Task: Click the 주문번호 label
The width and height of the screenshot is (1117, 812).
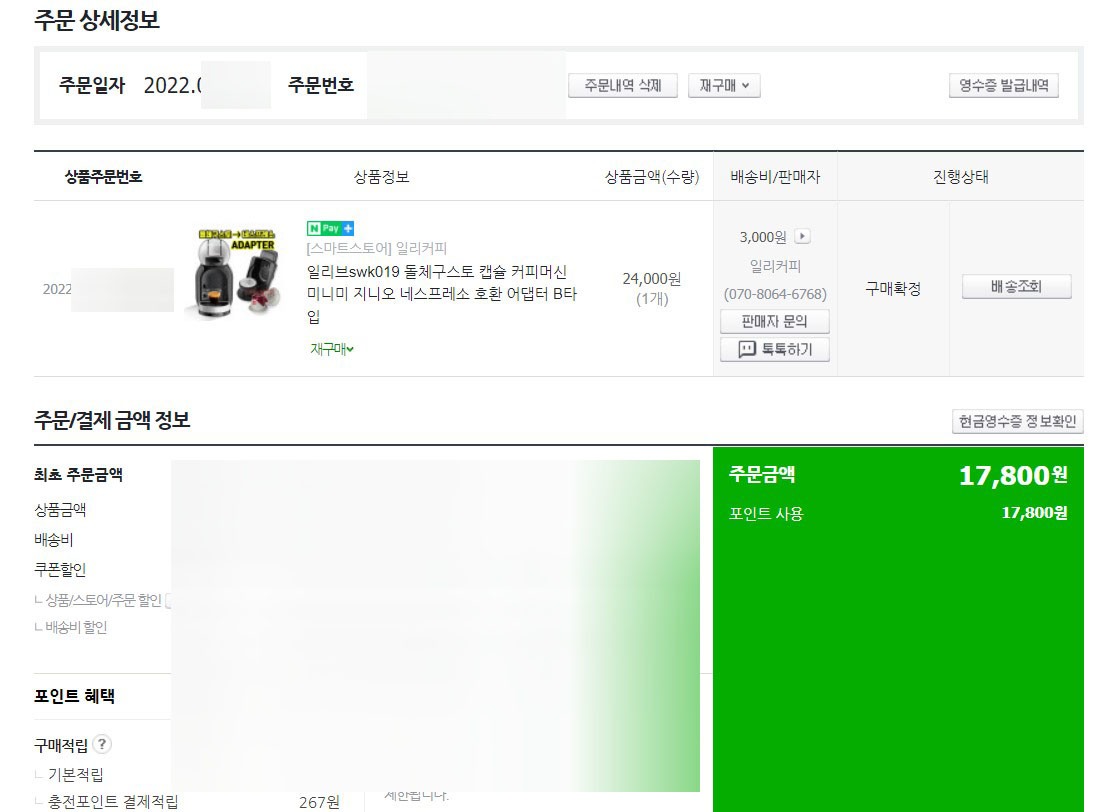Action: click(x=321, y=85)
